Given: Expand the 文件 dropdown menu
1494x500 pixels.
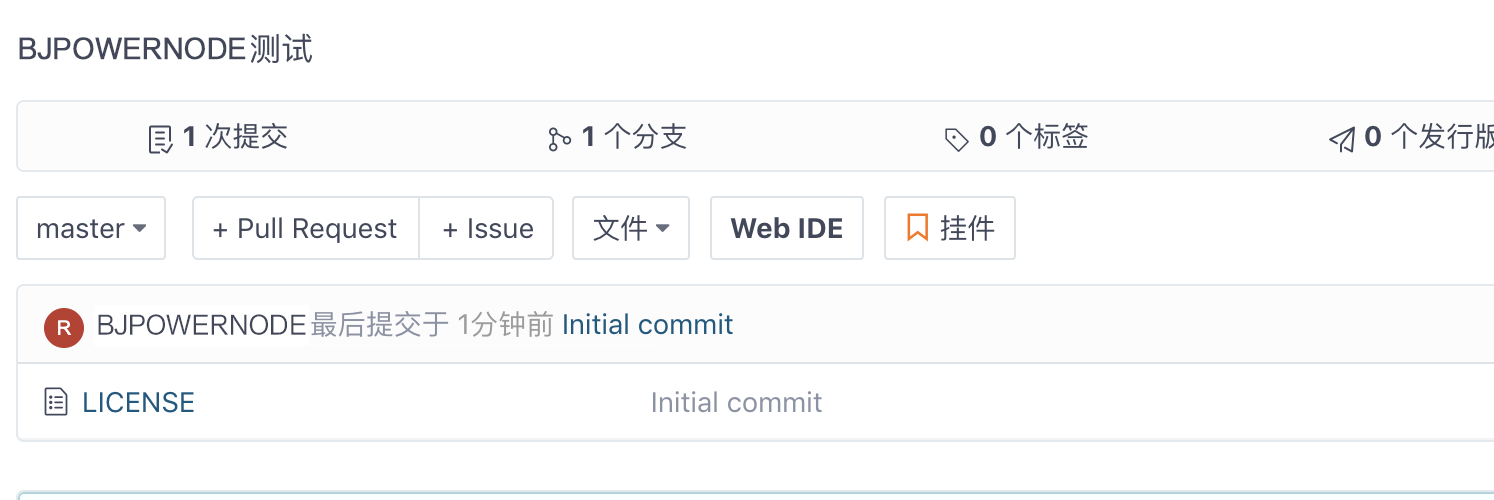Looking at the screenshot, I should 631,229.
